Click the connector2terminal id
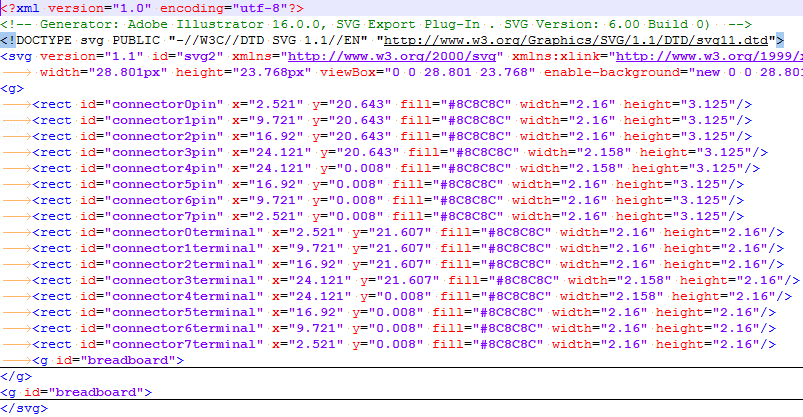The height and width of the screenshot is (417, 803). point(172,265)
